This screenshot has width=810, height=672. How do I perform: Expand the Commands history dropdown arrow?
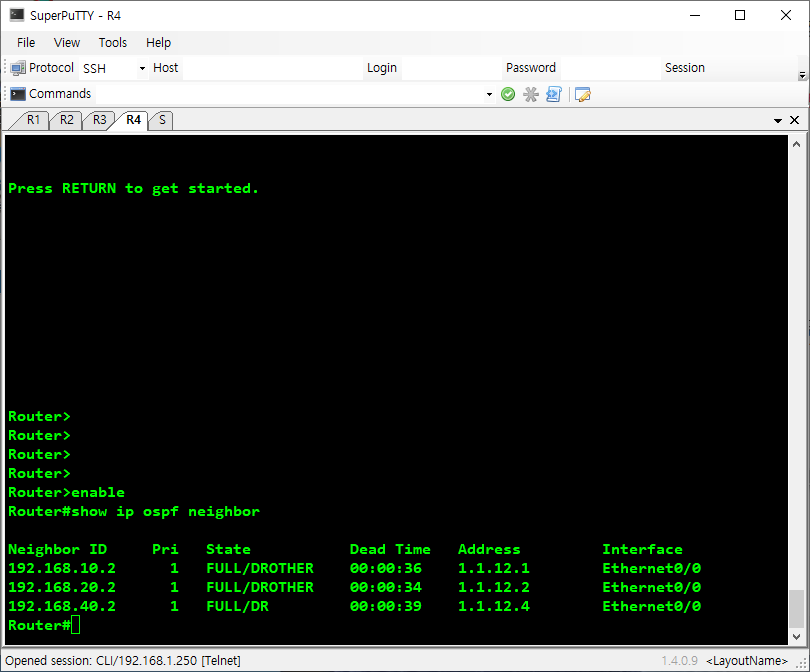489,95
